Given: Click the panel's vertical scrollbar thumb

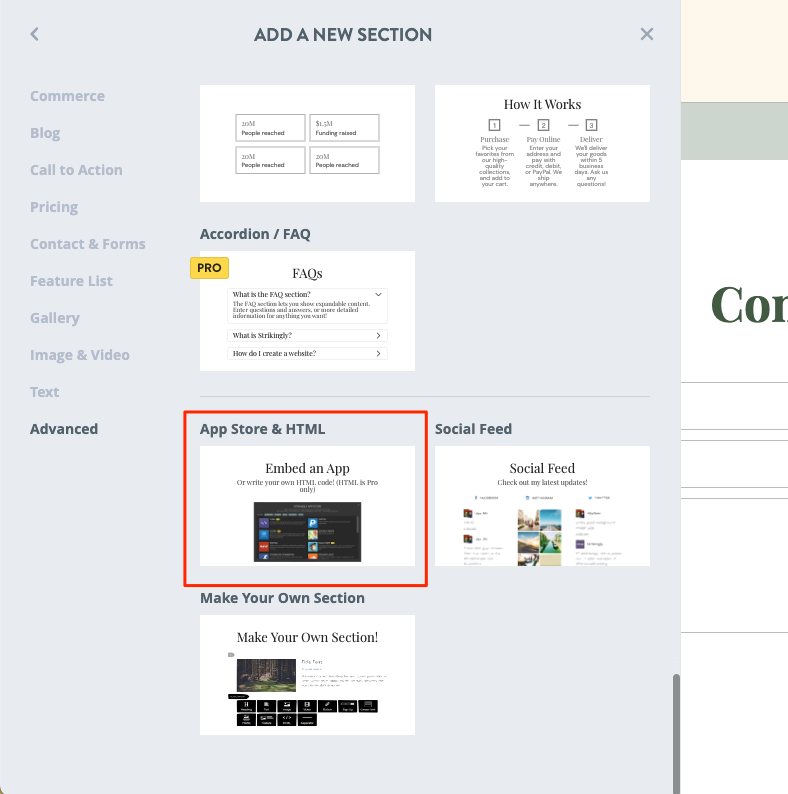Looking at the screenshot, I should (676, 734).
